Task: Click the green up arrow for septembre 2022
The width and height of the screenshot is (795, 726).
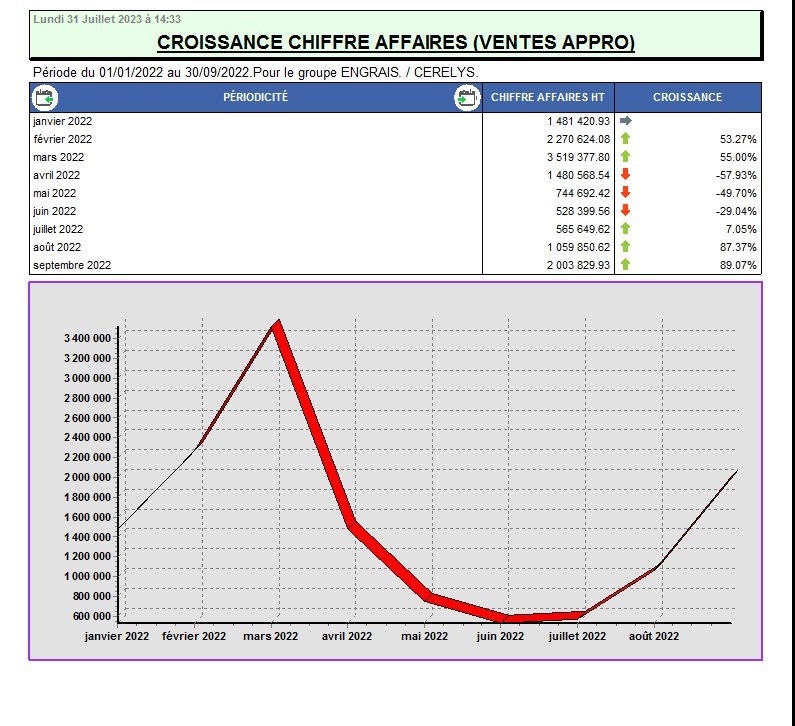Action: 626,265
